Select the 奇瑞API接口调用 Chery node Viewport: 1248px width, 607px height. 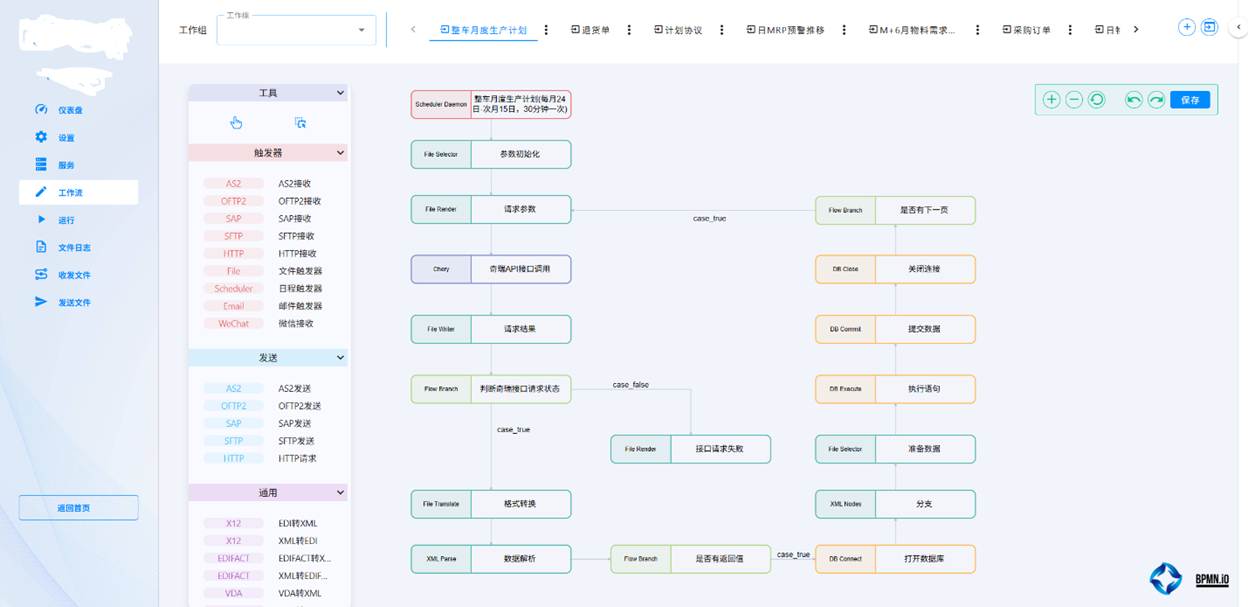[x=491, y=269]
